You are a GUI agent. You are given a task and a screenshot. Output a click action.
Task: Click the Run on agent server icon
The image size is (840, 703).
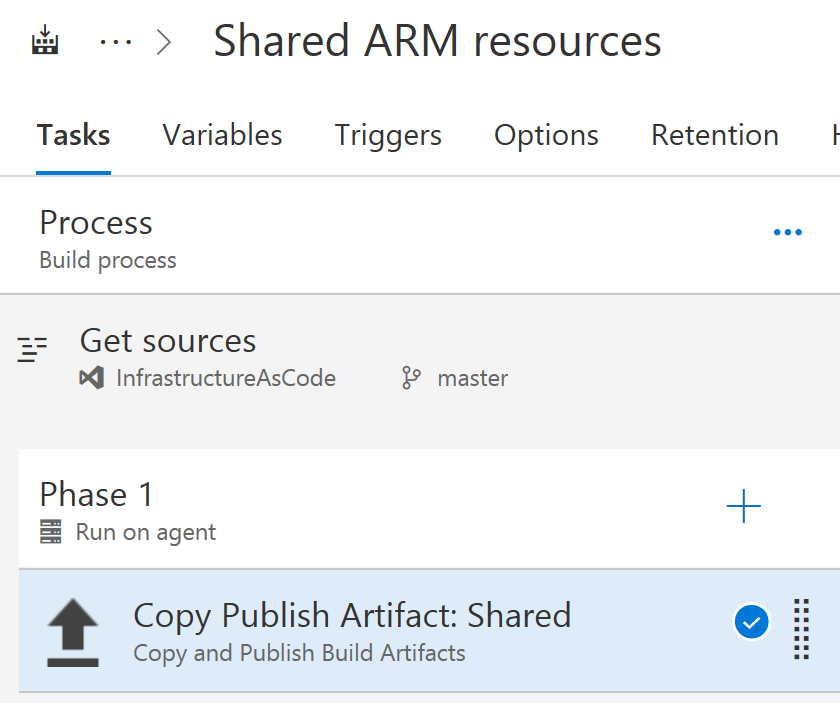tap(51, 532)
